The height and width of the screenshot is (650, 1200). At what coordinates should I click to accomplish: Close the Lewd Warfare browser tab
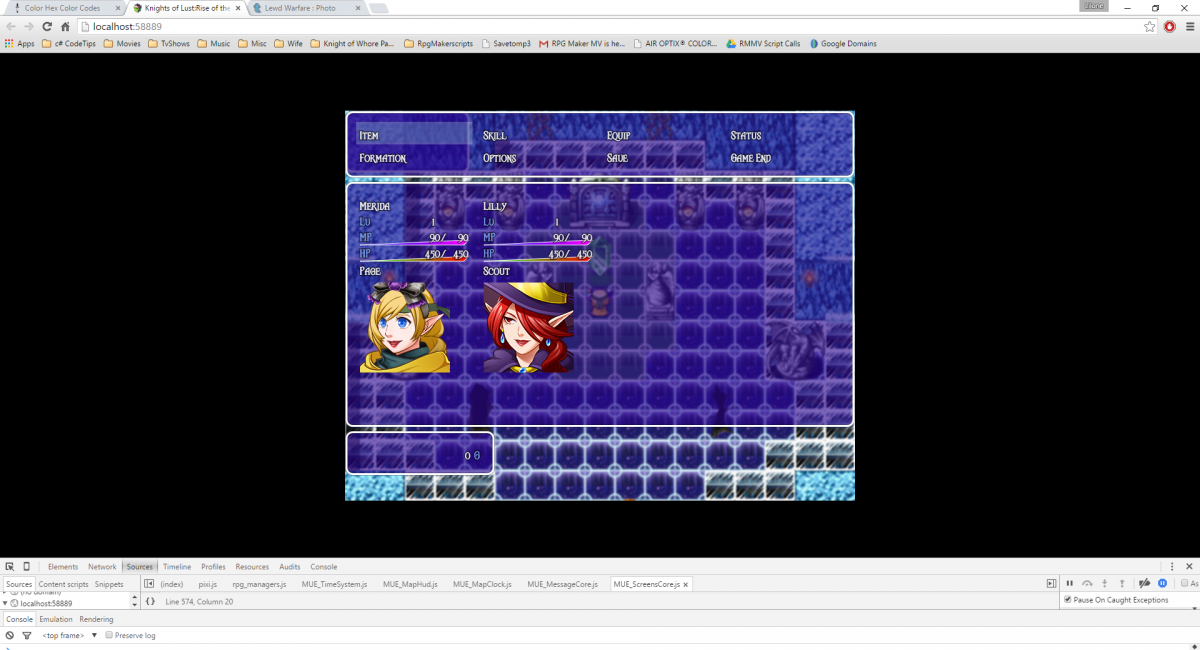click(x=357, y=8)
